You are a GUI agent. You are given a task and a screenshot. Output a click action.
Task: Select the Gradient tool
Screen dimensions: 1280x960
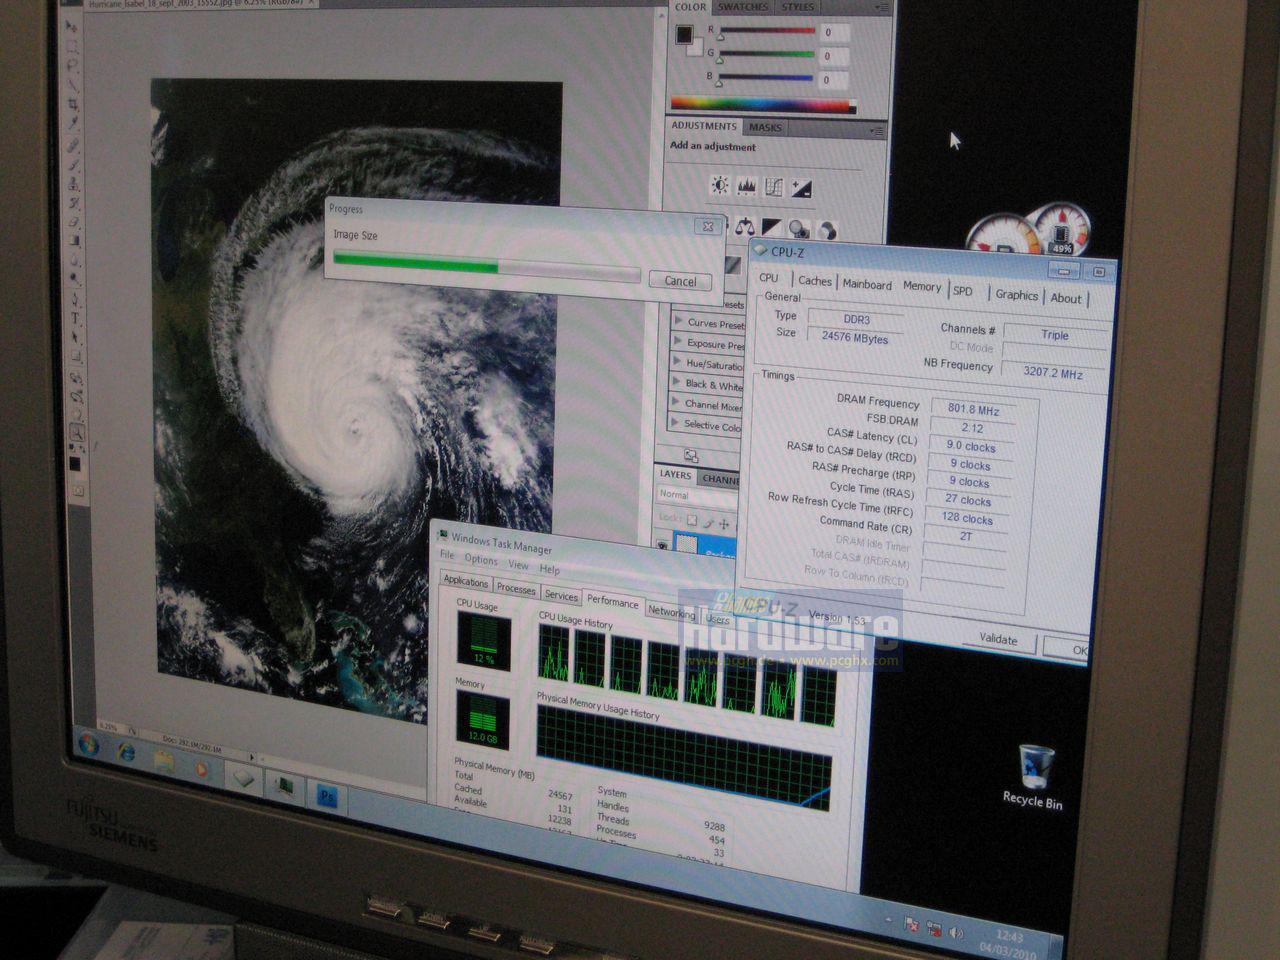74,241
